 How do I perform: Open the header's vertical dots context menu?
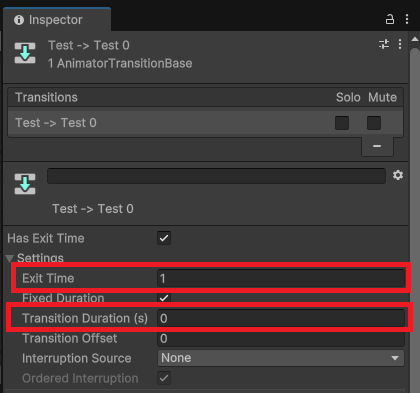coord(400,44)
